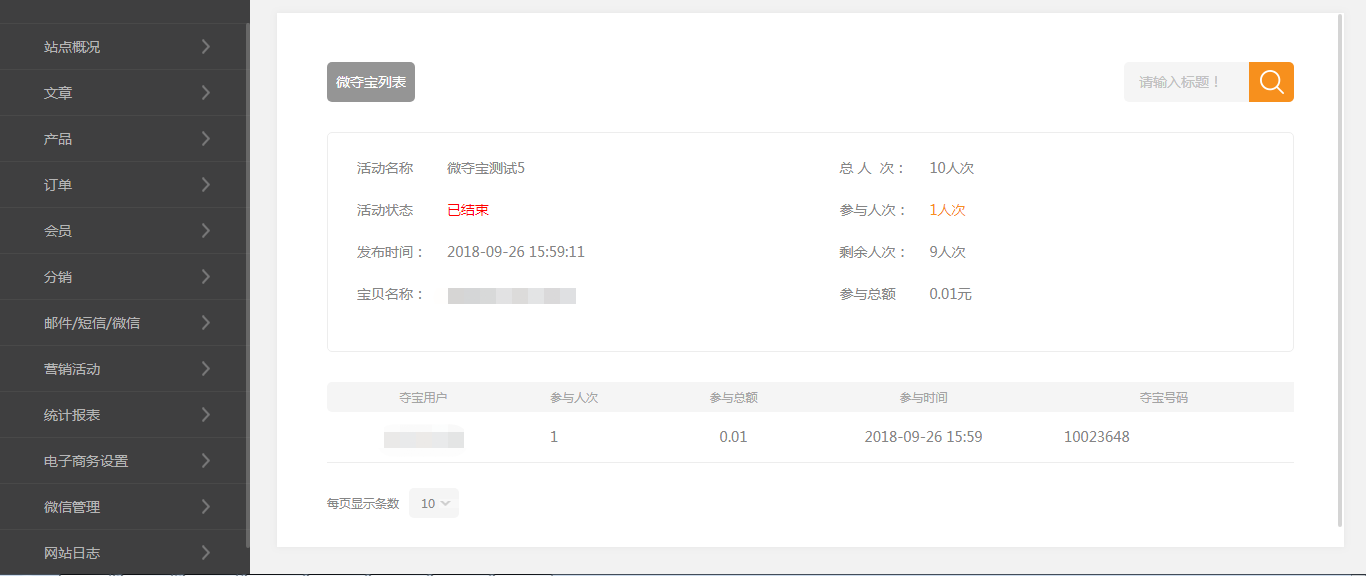Click the 分销 chevron arrow

(205, 276)
